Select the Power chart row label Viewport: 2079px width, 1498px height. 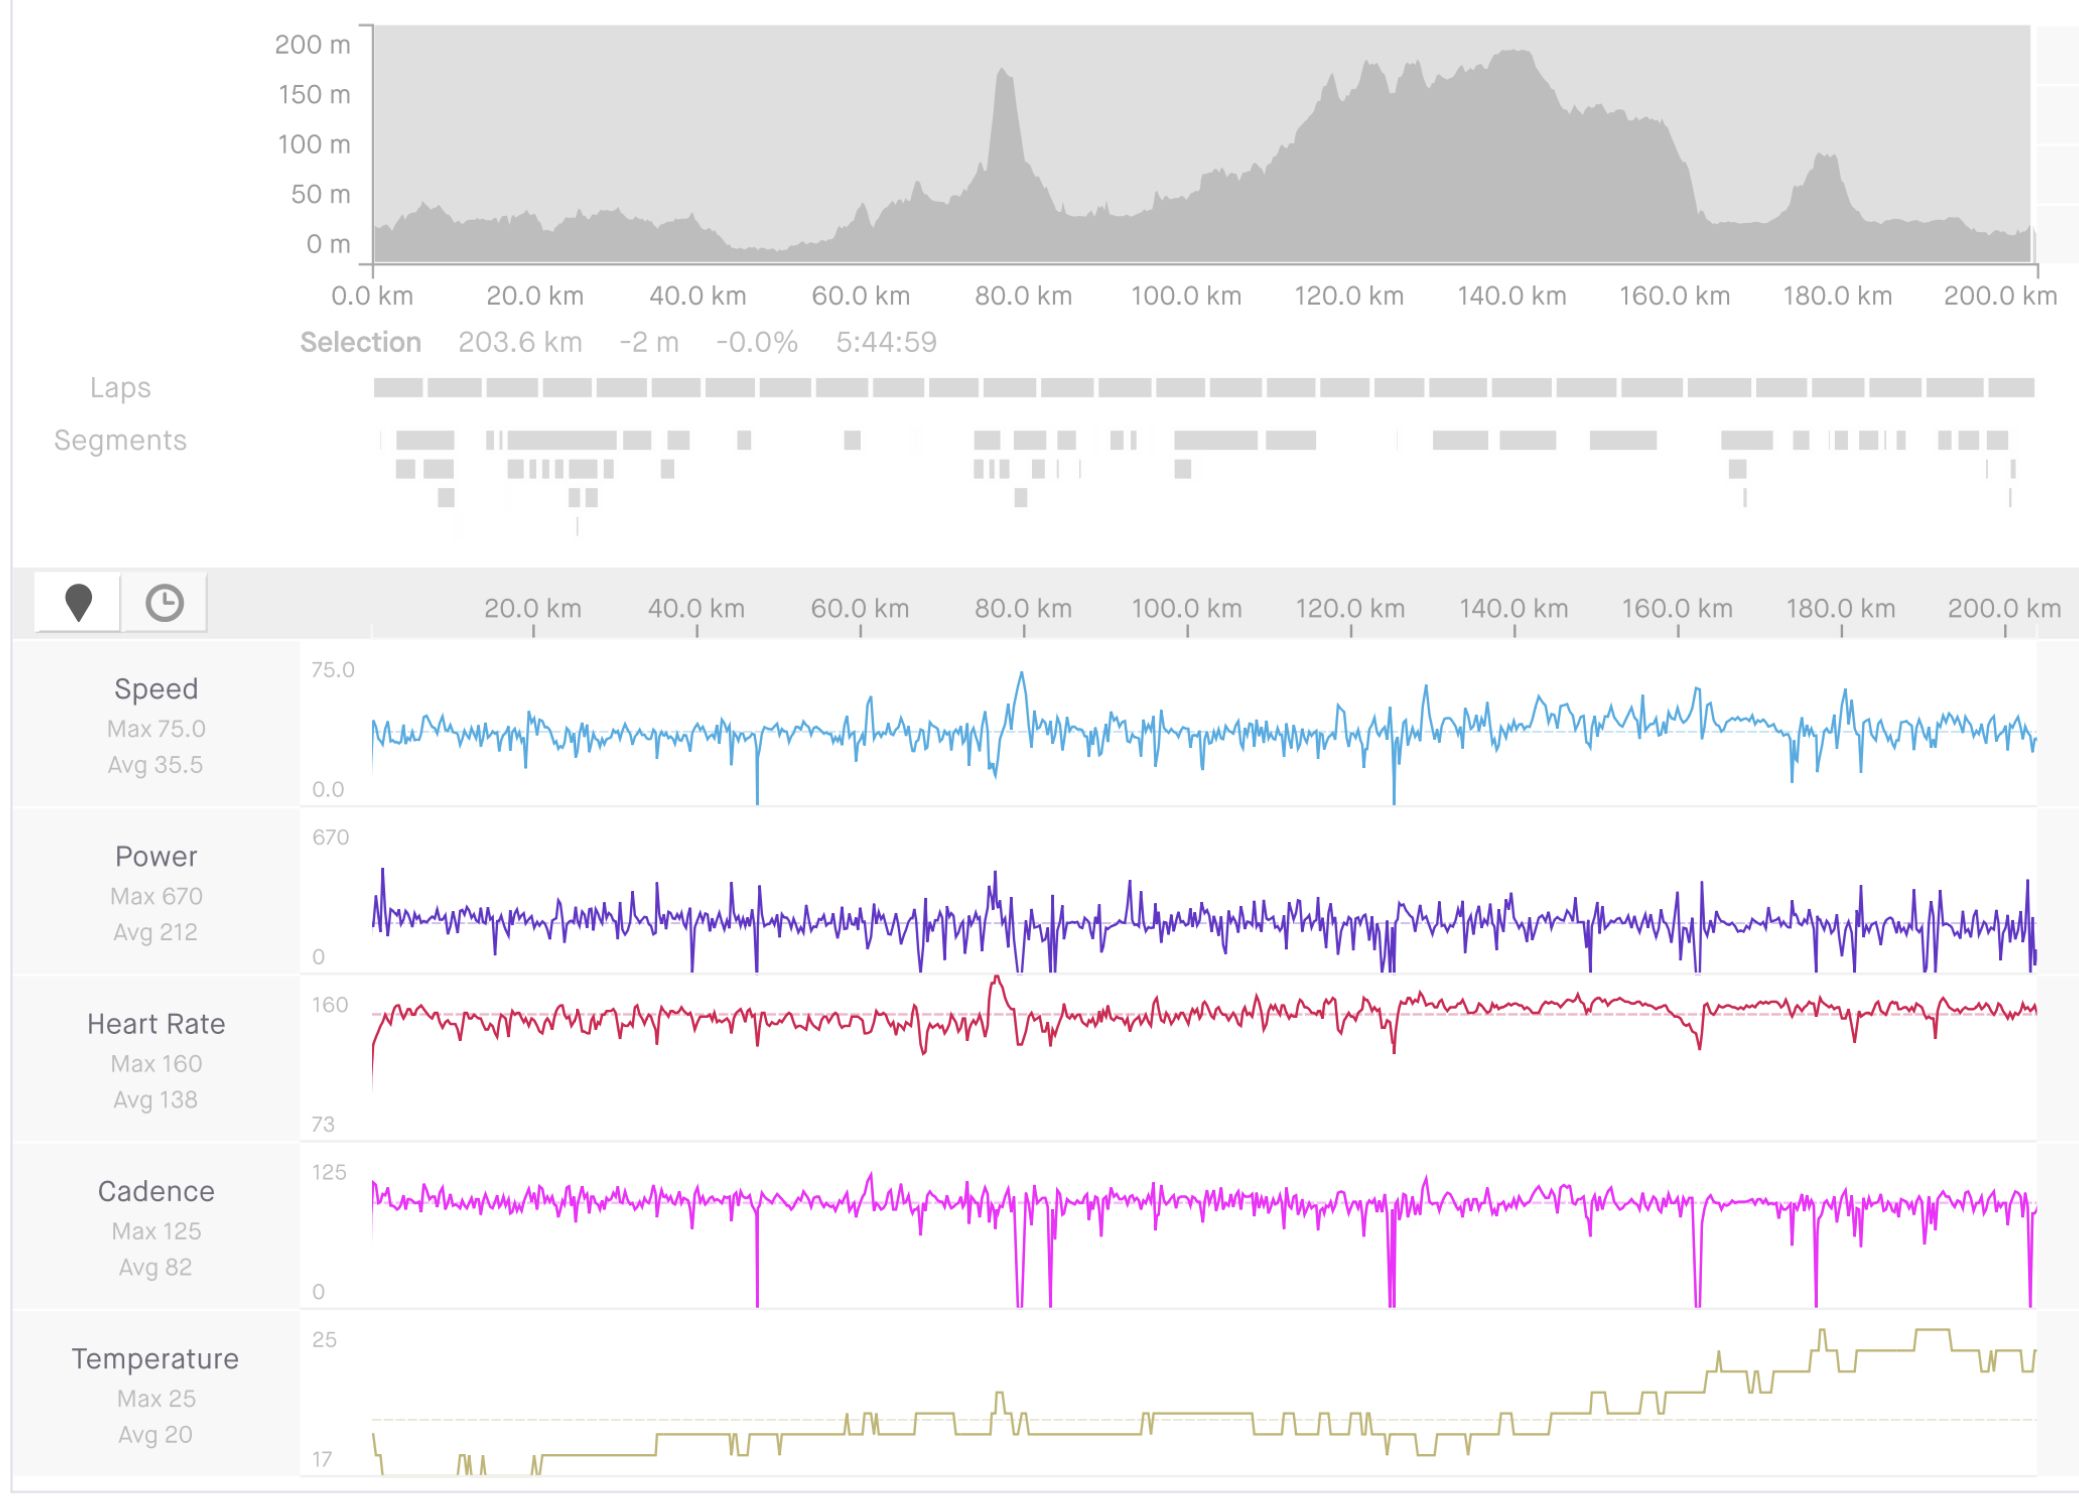[156, 857]
